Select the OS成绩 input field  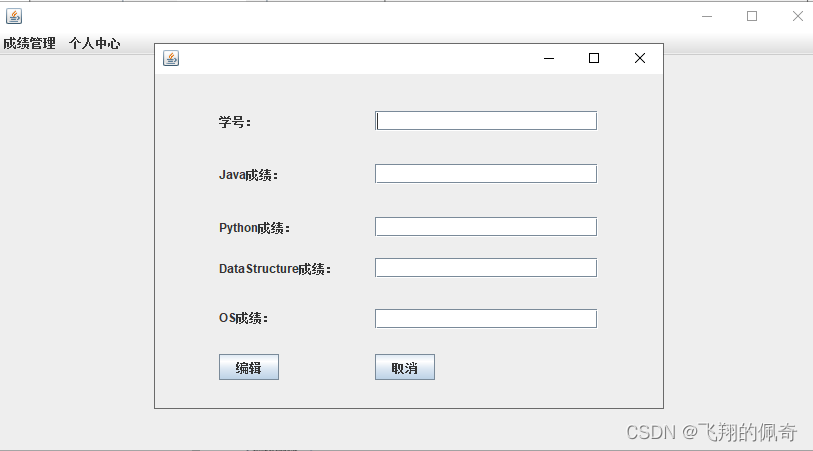click(486, 318)
